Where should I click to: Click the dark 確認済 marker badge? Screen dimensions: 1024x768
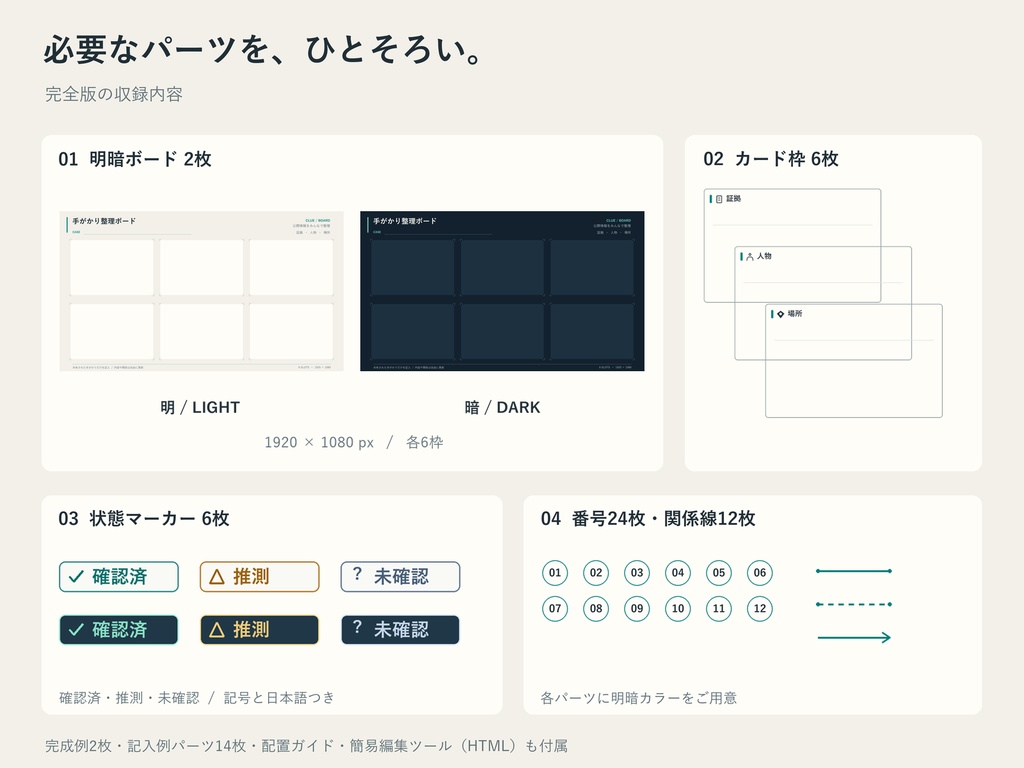[x=119, y=630]
